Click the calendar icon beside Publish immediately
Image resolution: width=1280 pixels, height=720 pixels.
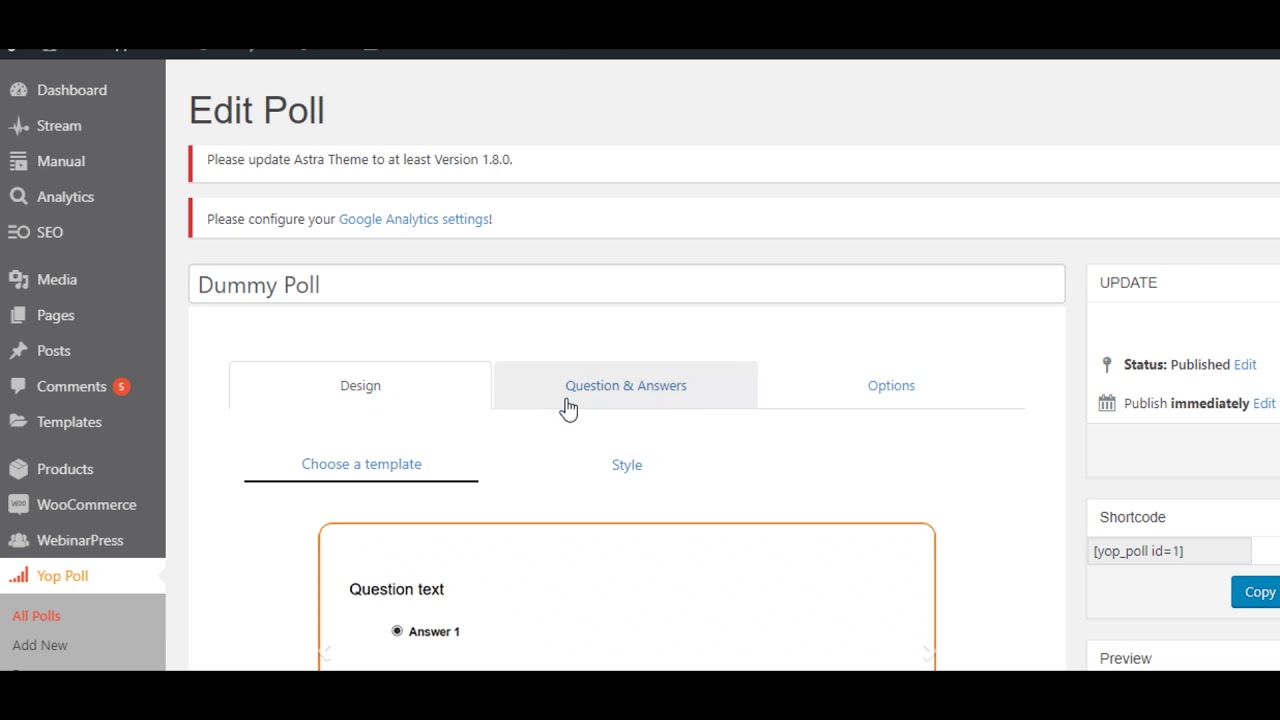pyautogui.click(x=1107, y=403)
